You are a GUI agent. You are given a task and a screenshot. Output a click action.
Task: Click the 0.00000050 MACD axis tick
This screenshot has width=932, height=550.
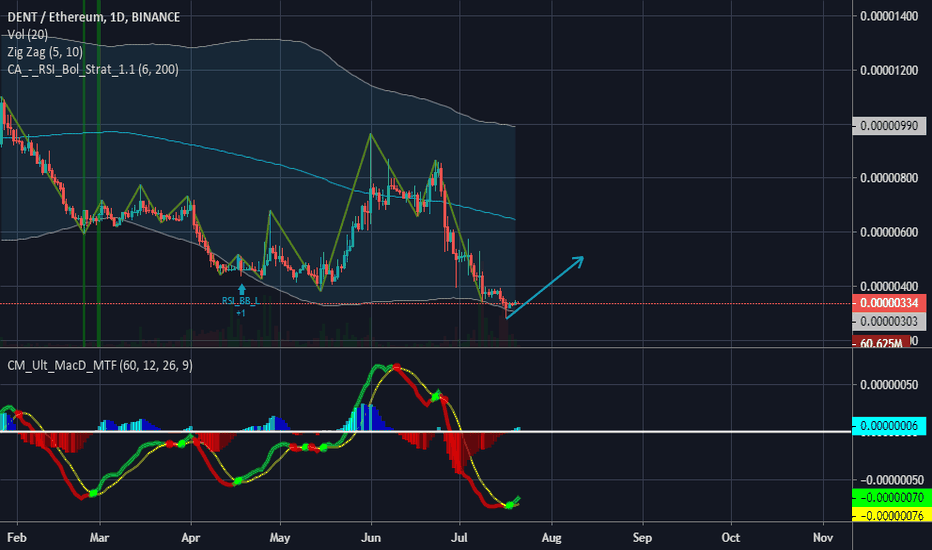(x=889, y=385)
